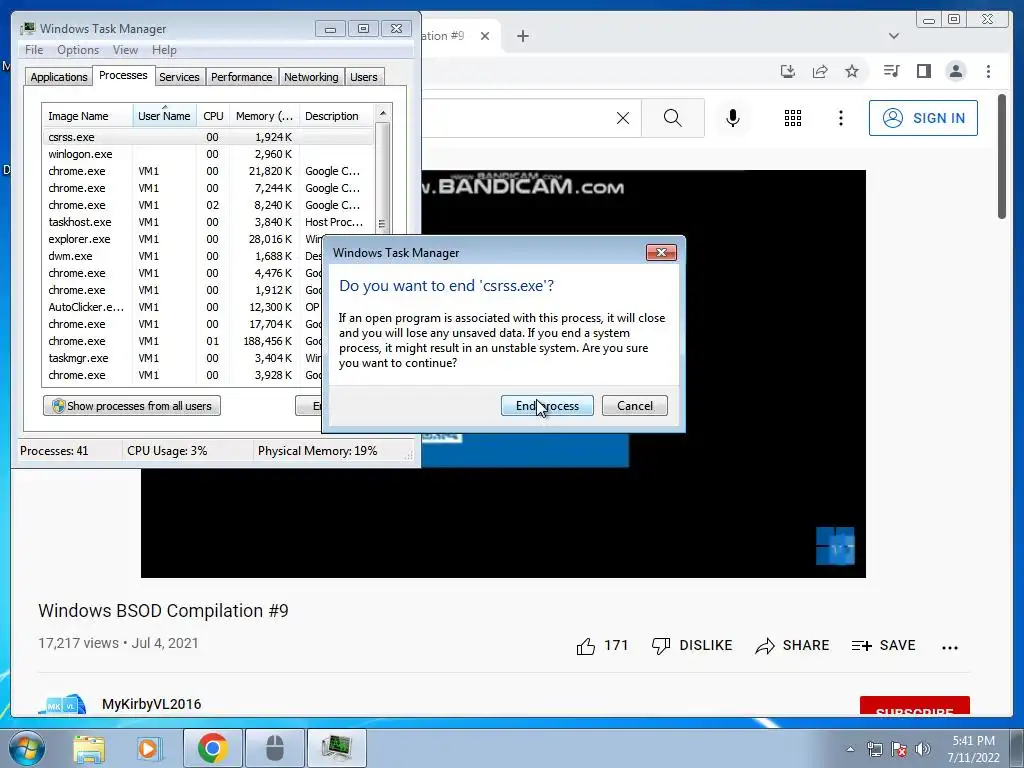The width and height of the screenshot is (1024, 768).
Task: Select the taskhost.exe process row
Action: pos(208,222)
